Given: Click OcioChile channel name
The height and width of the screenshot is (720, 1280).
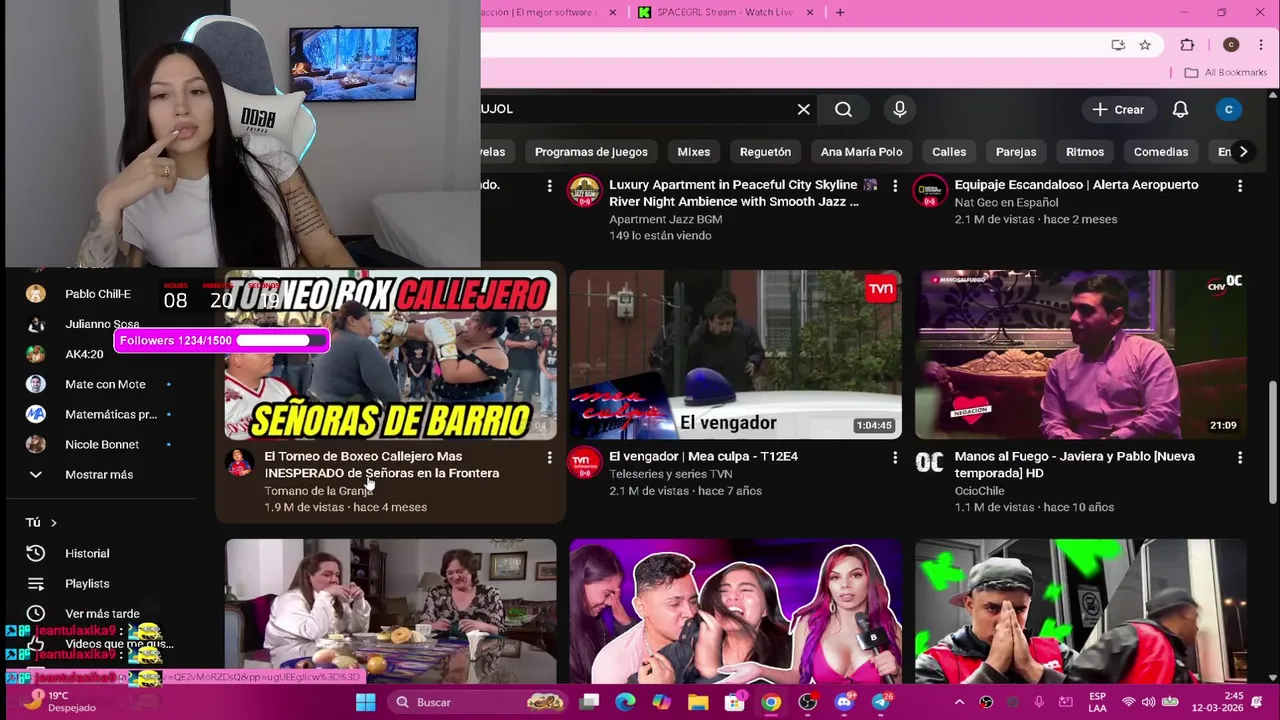Looking at the screenshot, I should tap(980, 491).
